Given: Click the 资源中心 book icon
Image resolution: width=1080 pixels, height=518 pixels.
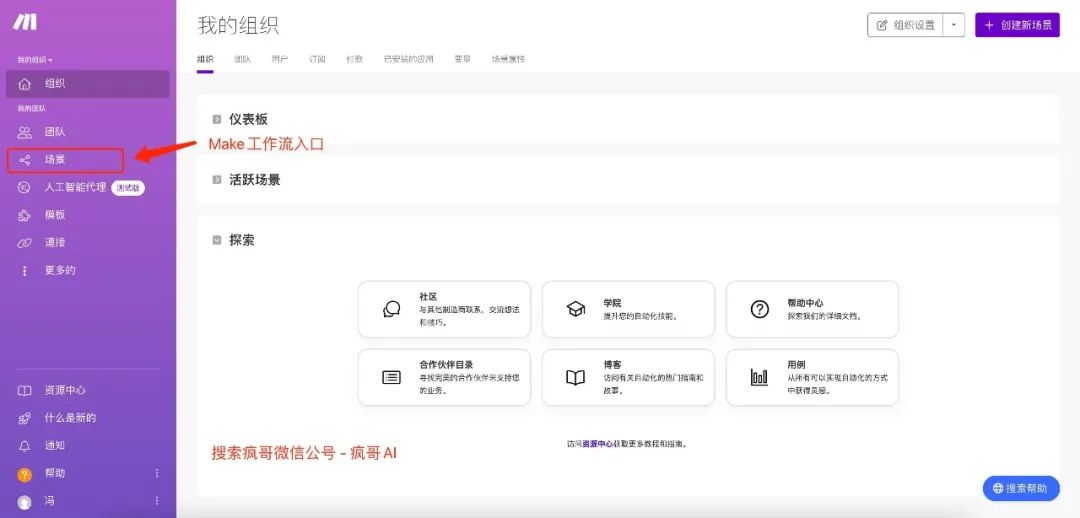Looking at the screenshot, I should [25, 391].
